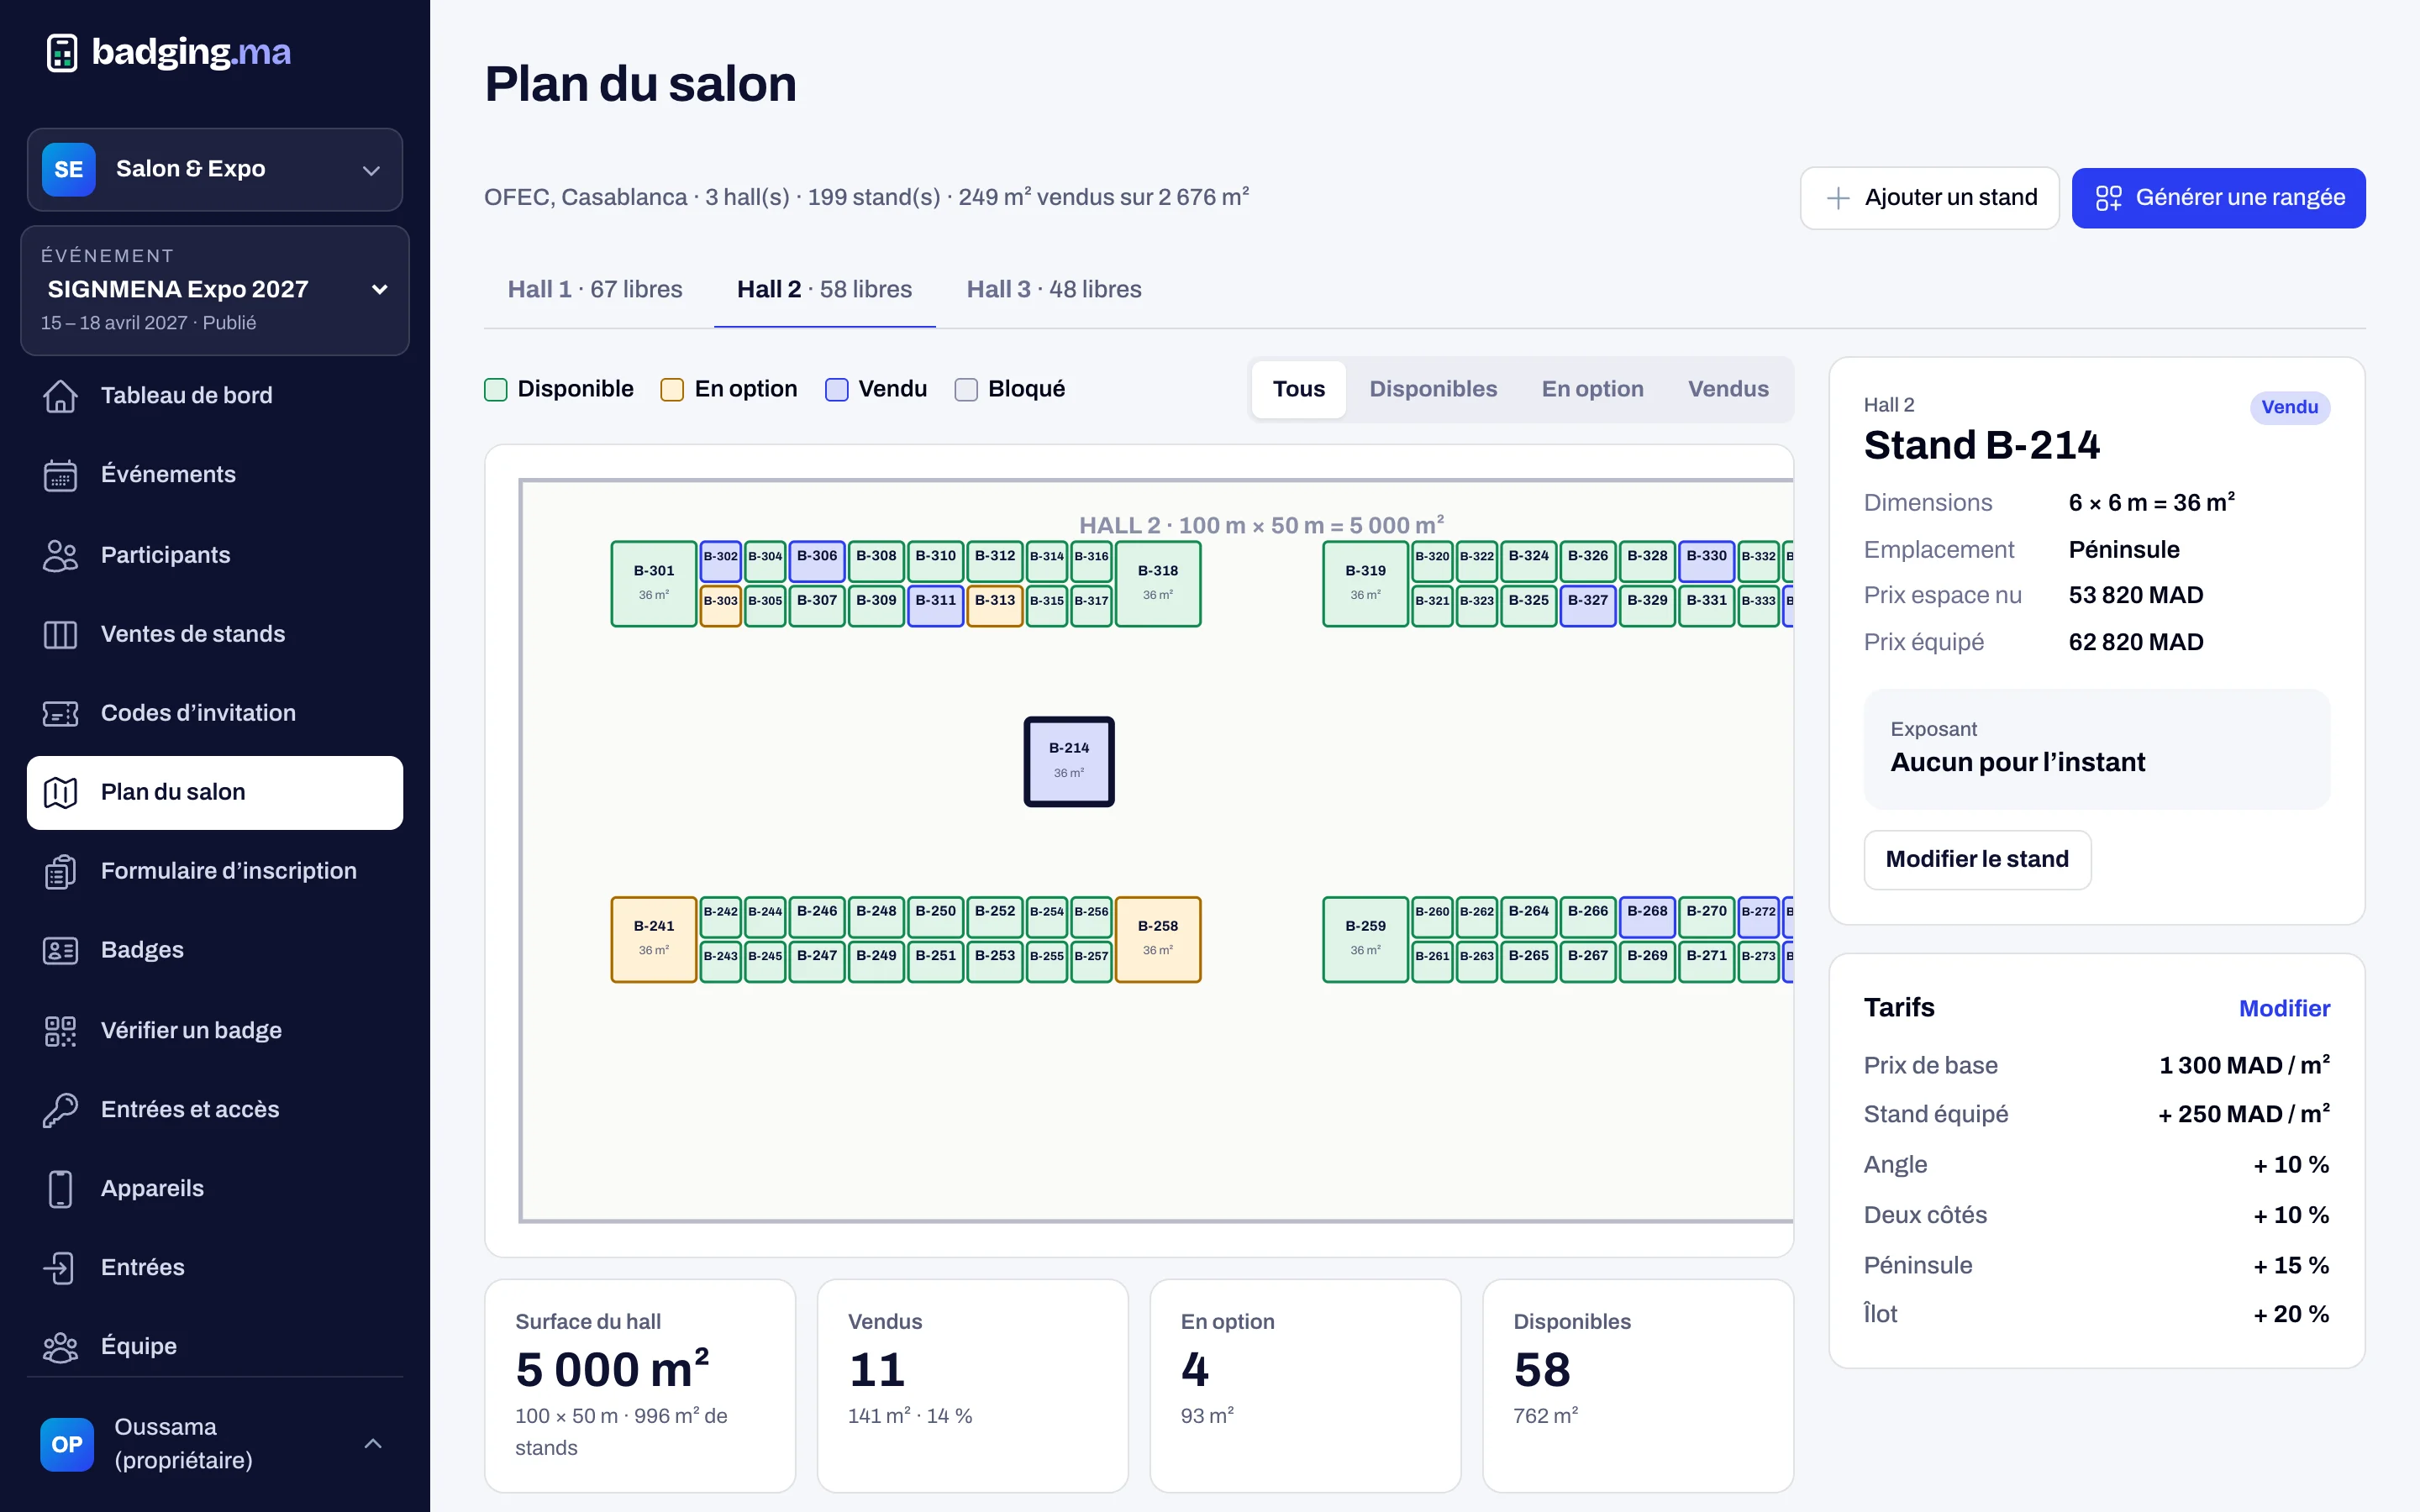Select stand B-318 on the plan
2420x1512 pixels.
[x=1158, y=584]
